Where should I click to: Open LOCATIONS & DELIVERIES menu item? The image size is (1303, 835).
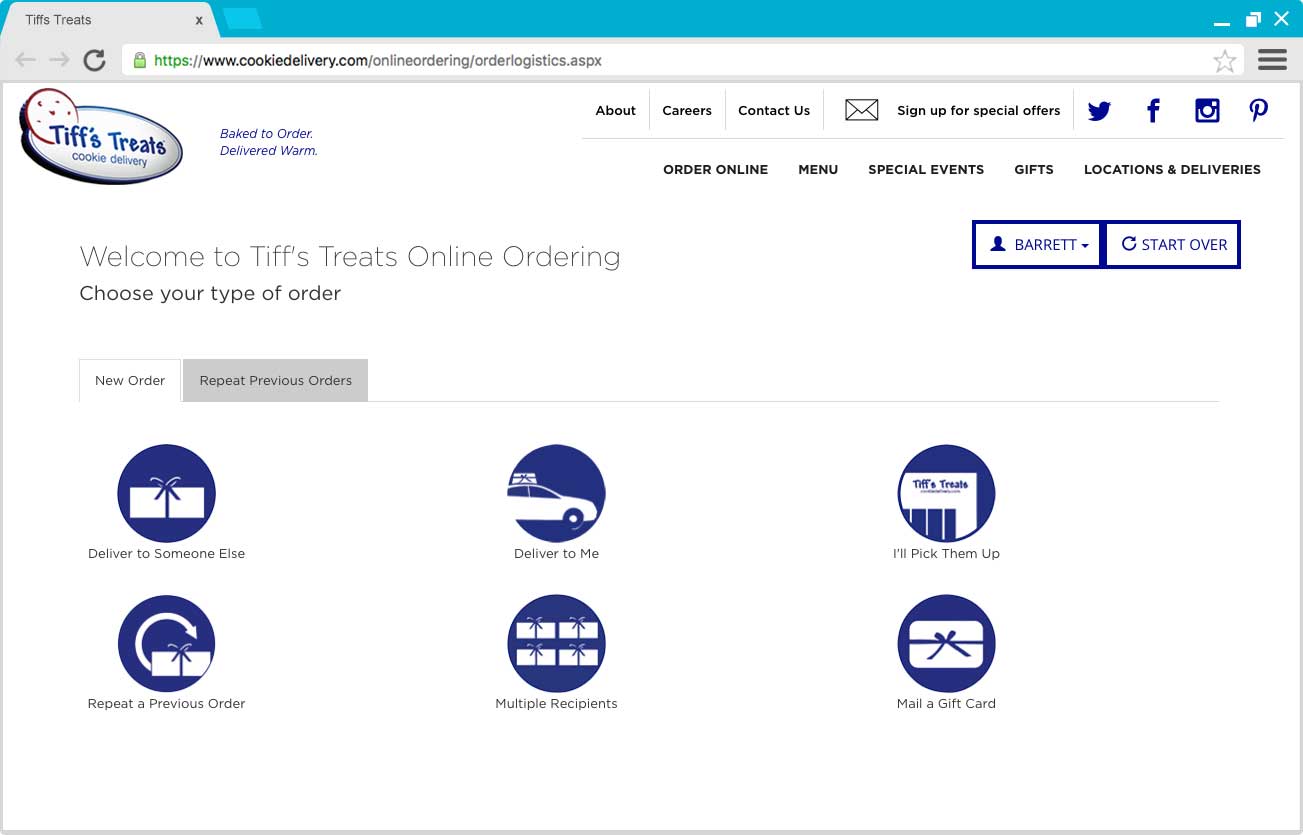[x=1172, y=170]
